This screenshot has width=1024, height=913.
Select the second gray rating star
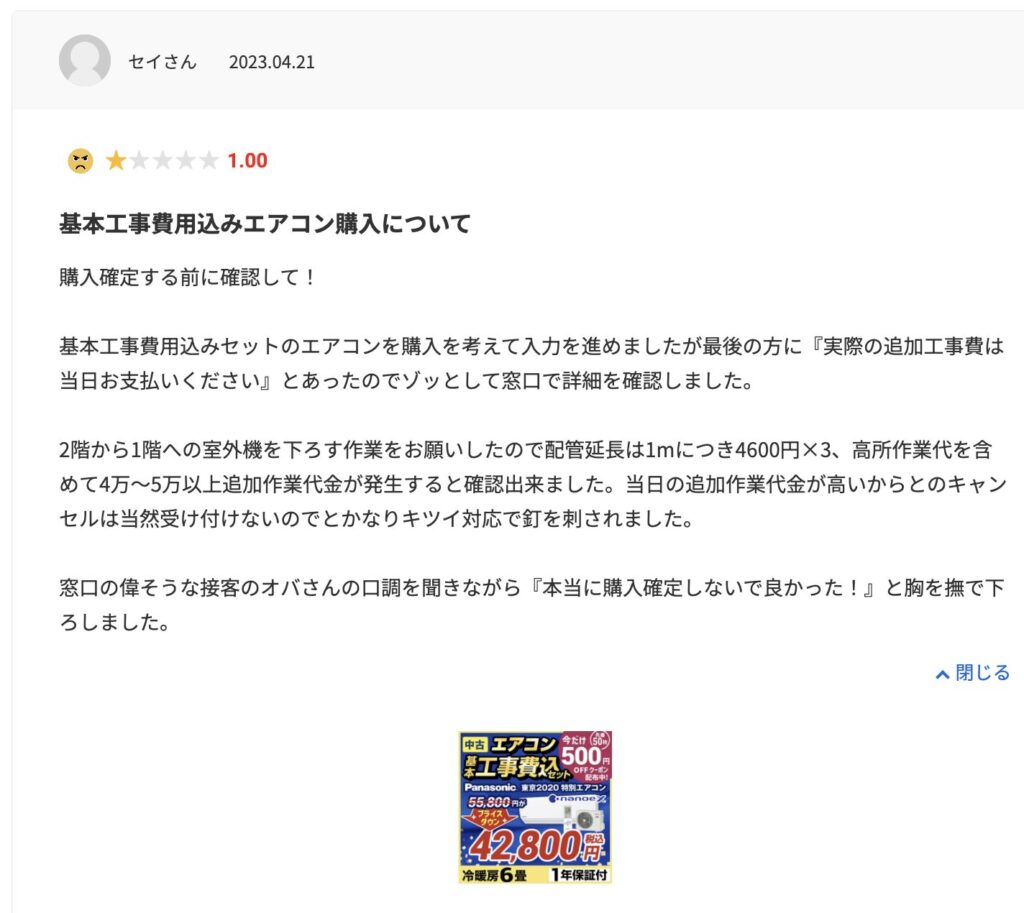[x=139, y=160]
